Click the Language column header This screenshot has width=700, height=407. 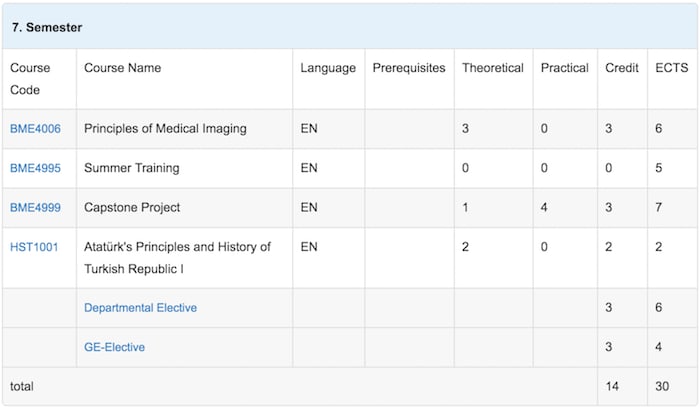click(329, 79)
